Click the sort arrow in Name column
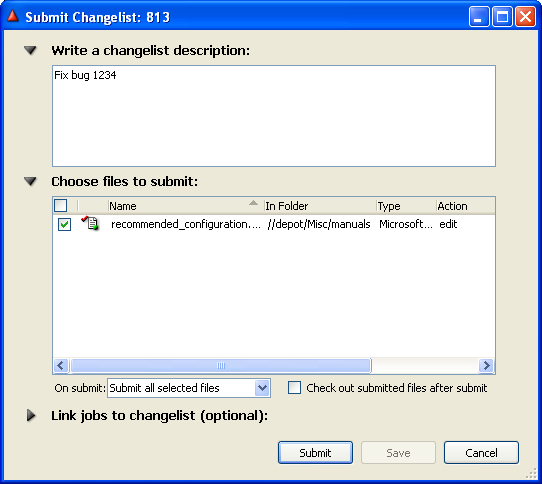The height and width of the screenshot is (484, 542). (x=253, y=203)
